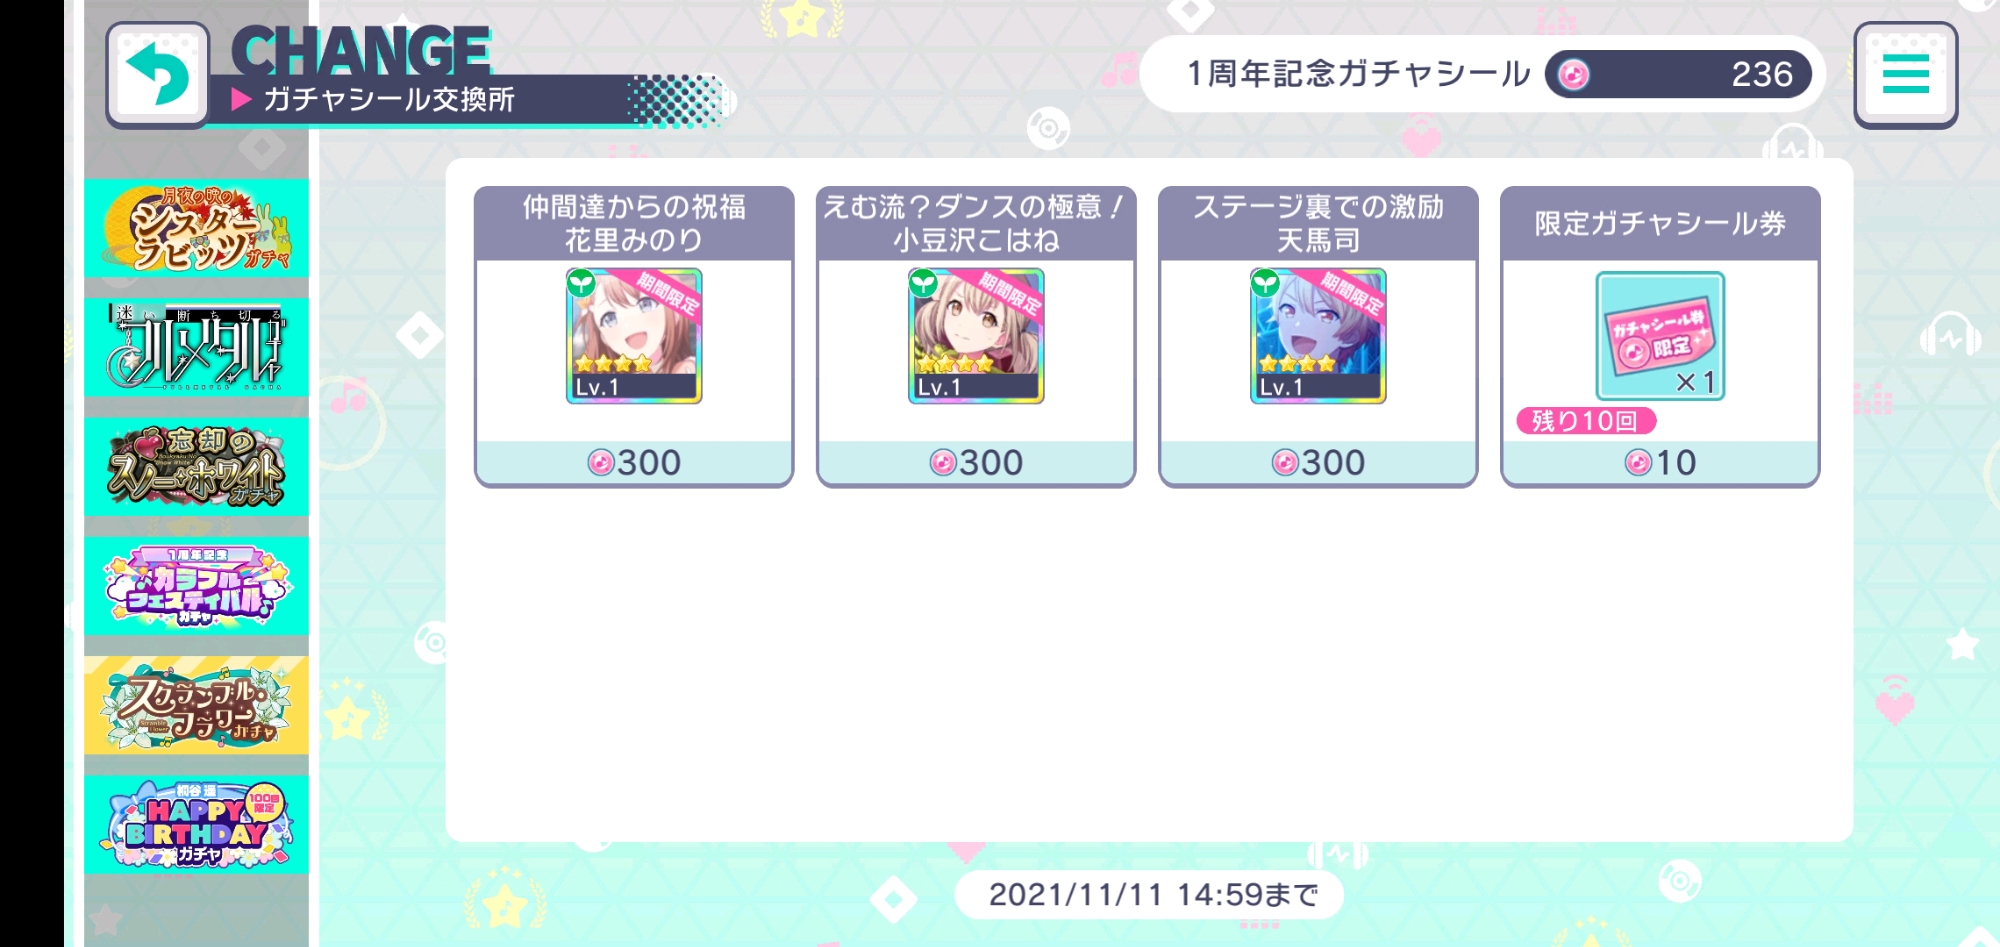Viewport: 2000px width, 947px height.
Task: Exchange 300 seals for Kohane card
Action: [976, 463]
